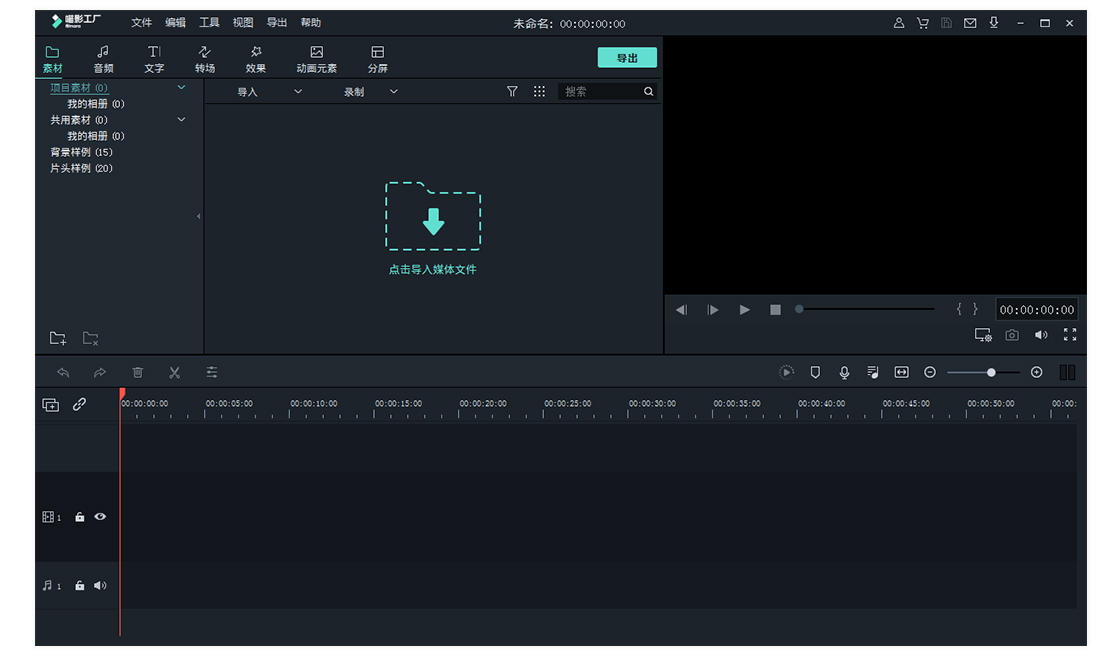Take a snapshot with the camera icon

click(x=1012, y=335)
